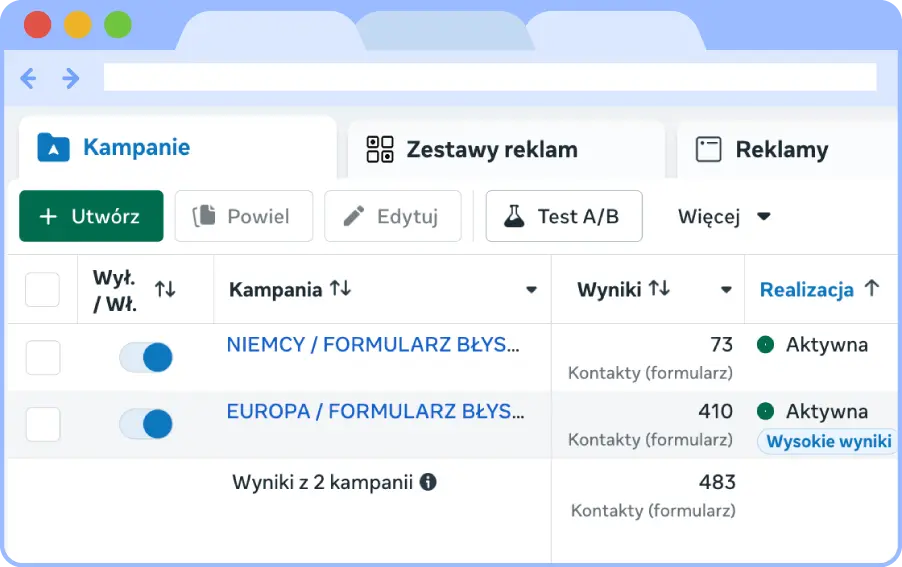The width and height of the screenshot is (902, 567).
Task: Expand the Kampania column dropdown arrow
Action: 532,291
